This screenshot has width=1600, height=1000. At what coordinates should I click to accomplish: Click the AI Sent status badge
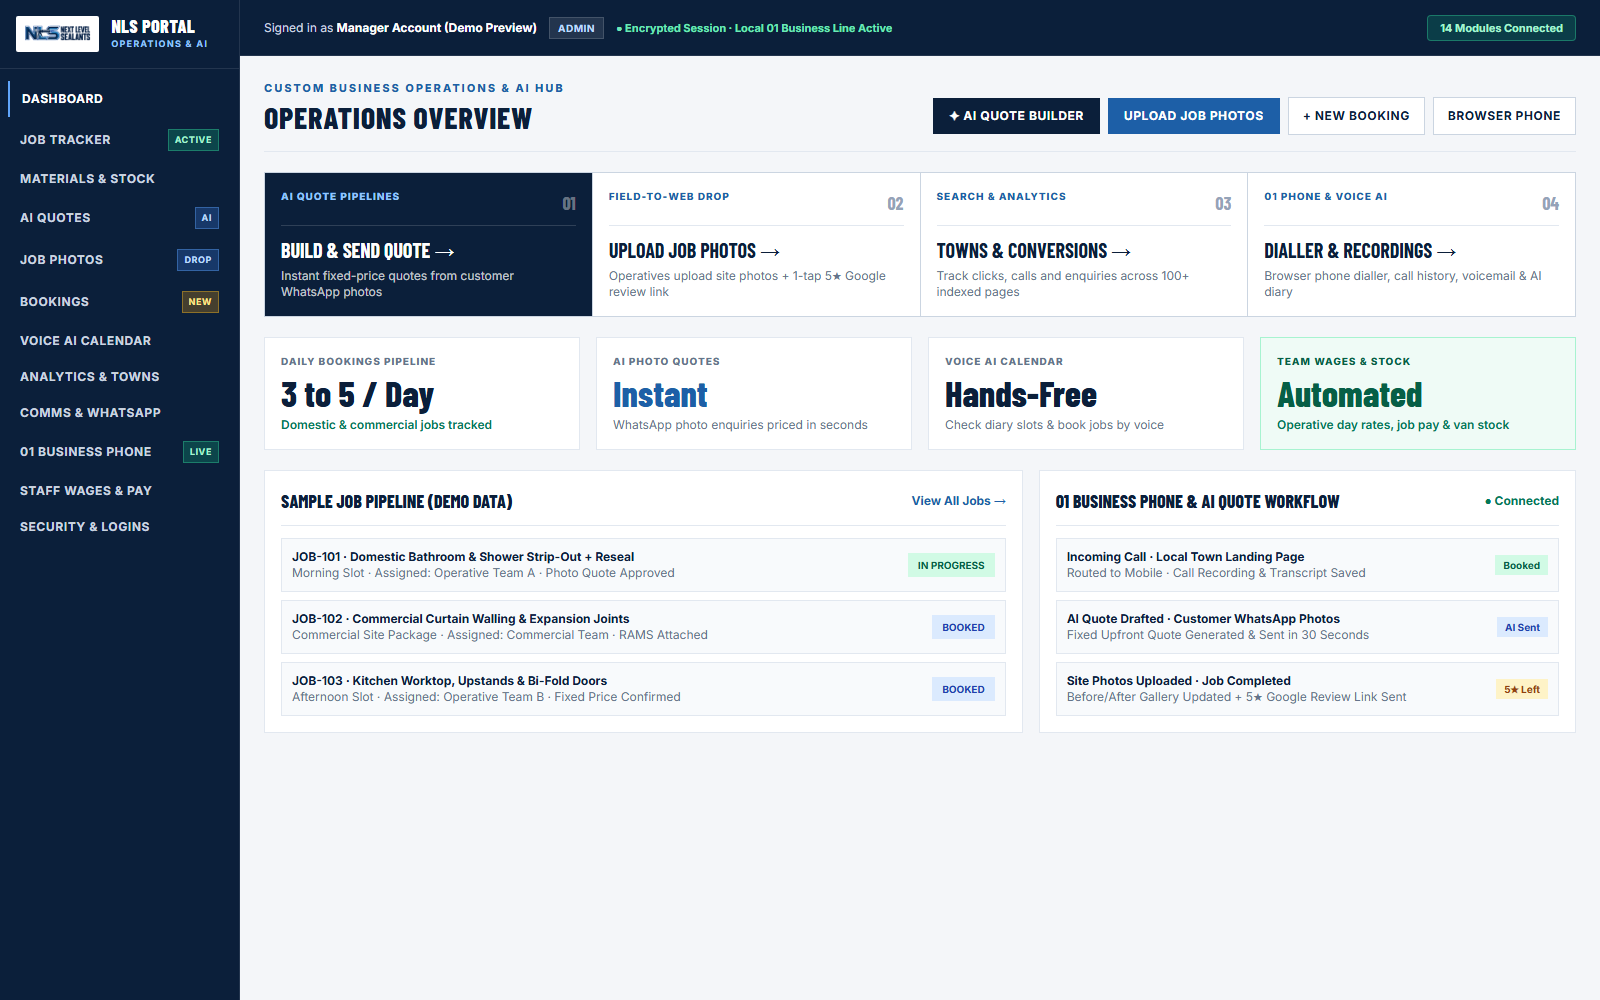[x=1522, y=628]
